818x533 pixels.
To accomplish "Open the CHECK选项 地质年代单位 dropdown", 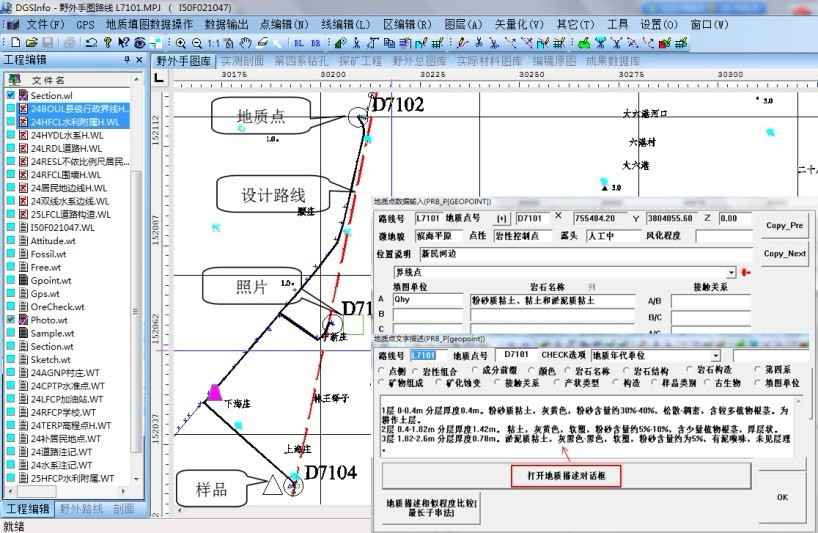I will pos(716,356).
